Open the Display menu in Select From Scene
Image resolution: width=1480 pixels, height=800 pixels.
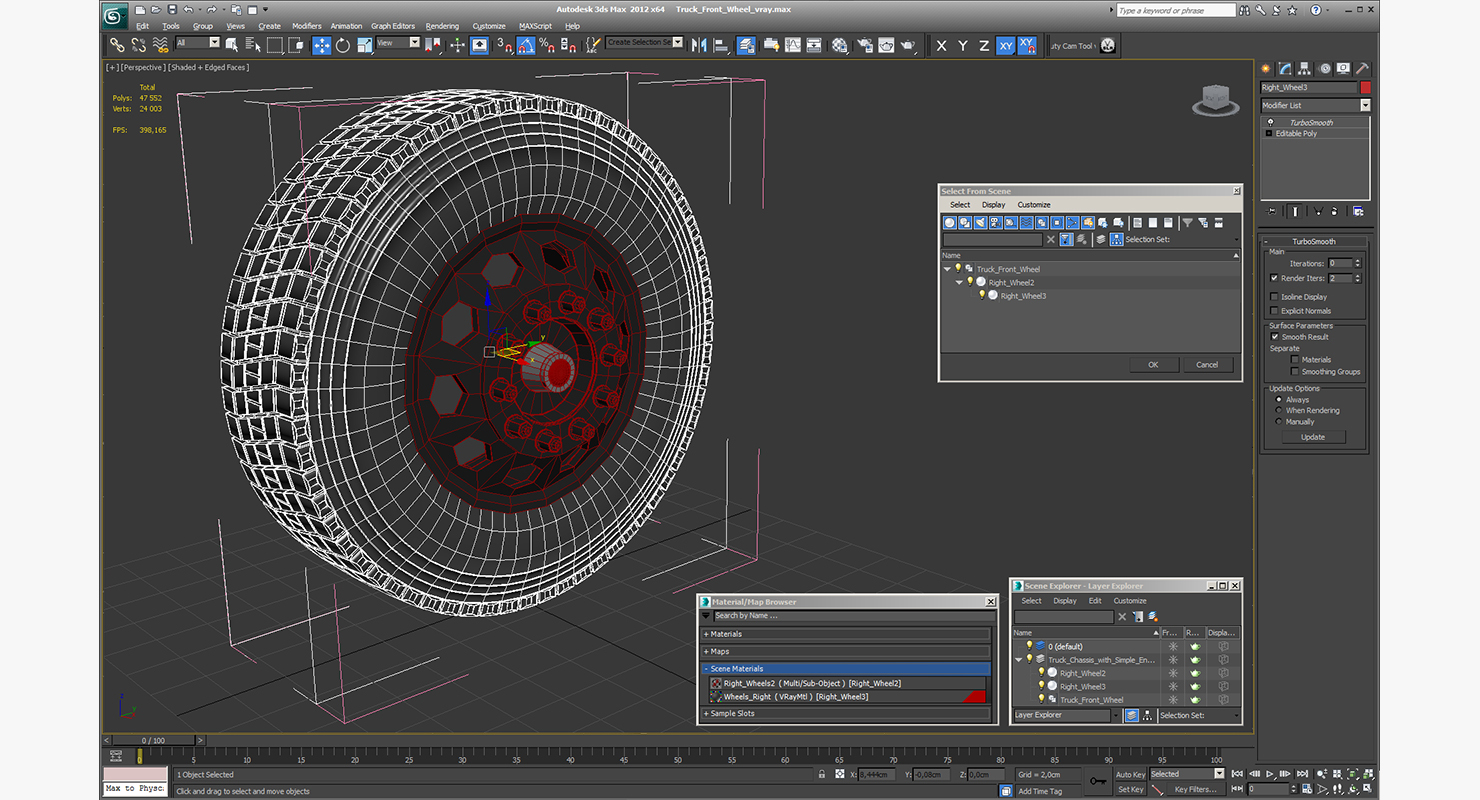tap(993, 205)
